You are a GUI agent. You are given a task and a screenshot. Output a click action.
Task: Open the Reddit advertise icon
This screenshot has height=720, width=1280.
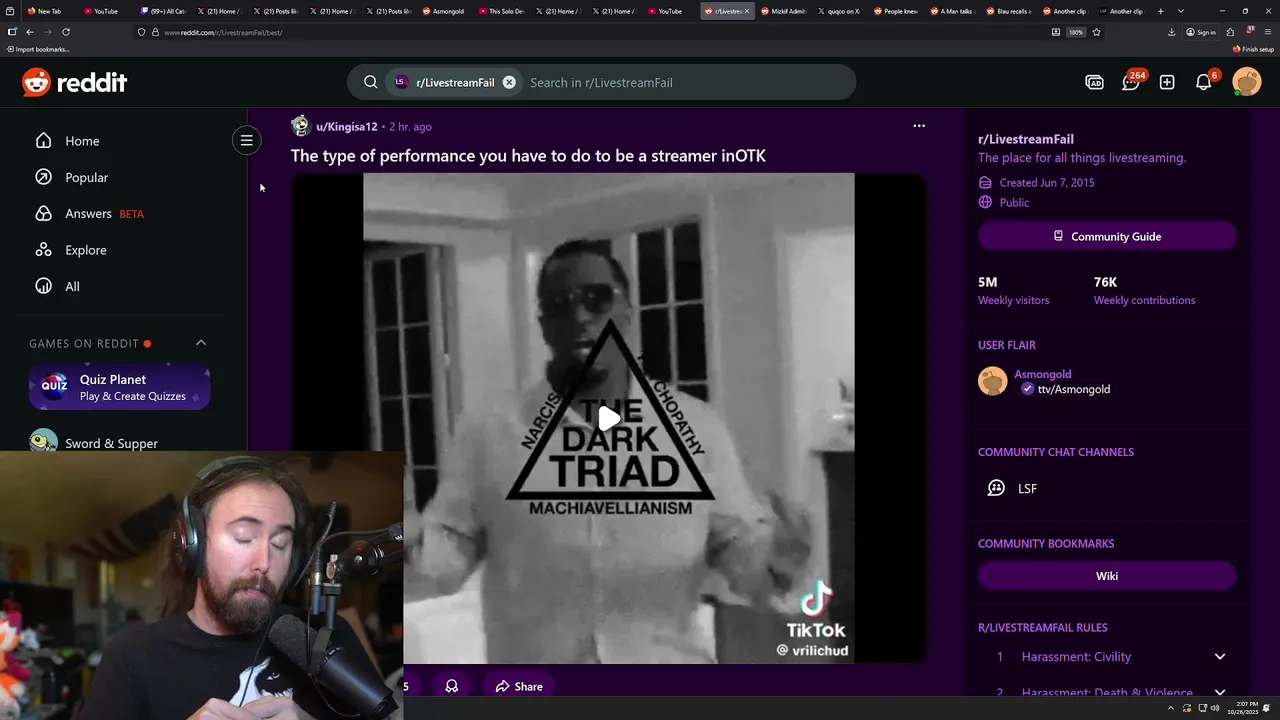1094,82
